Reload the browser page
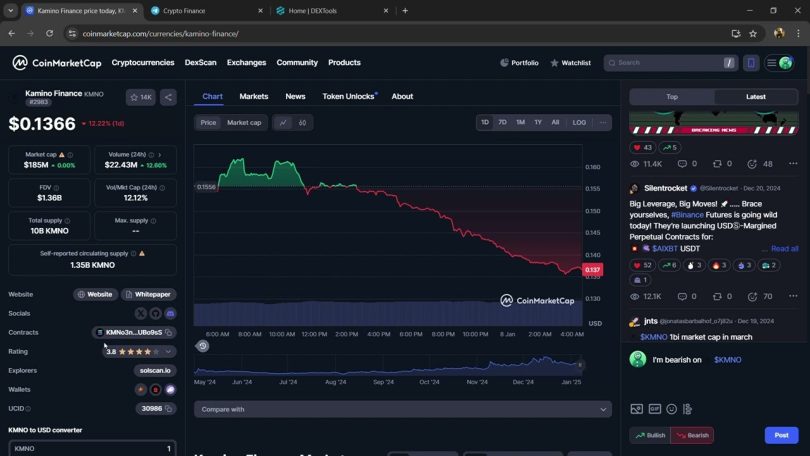Viewport: 810px width, 456px height. (x=49, y=34)
